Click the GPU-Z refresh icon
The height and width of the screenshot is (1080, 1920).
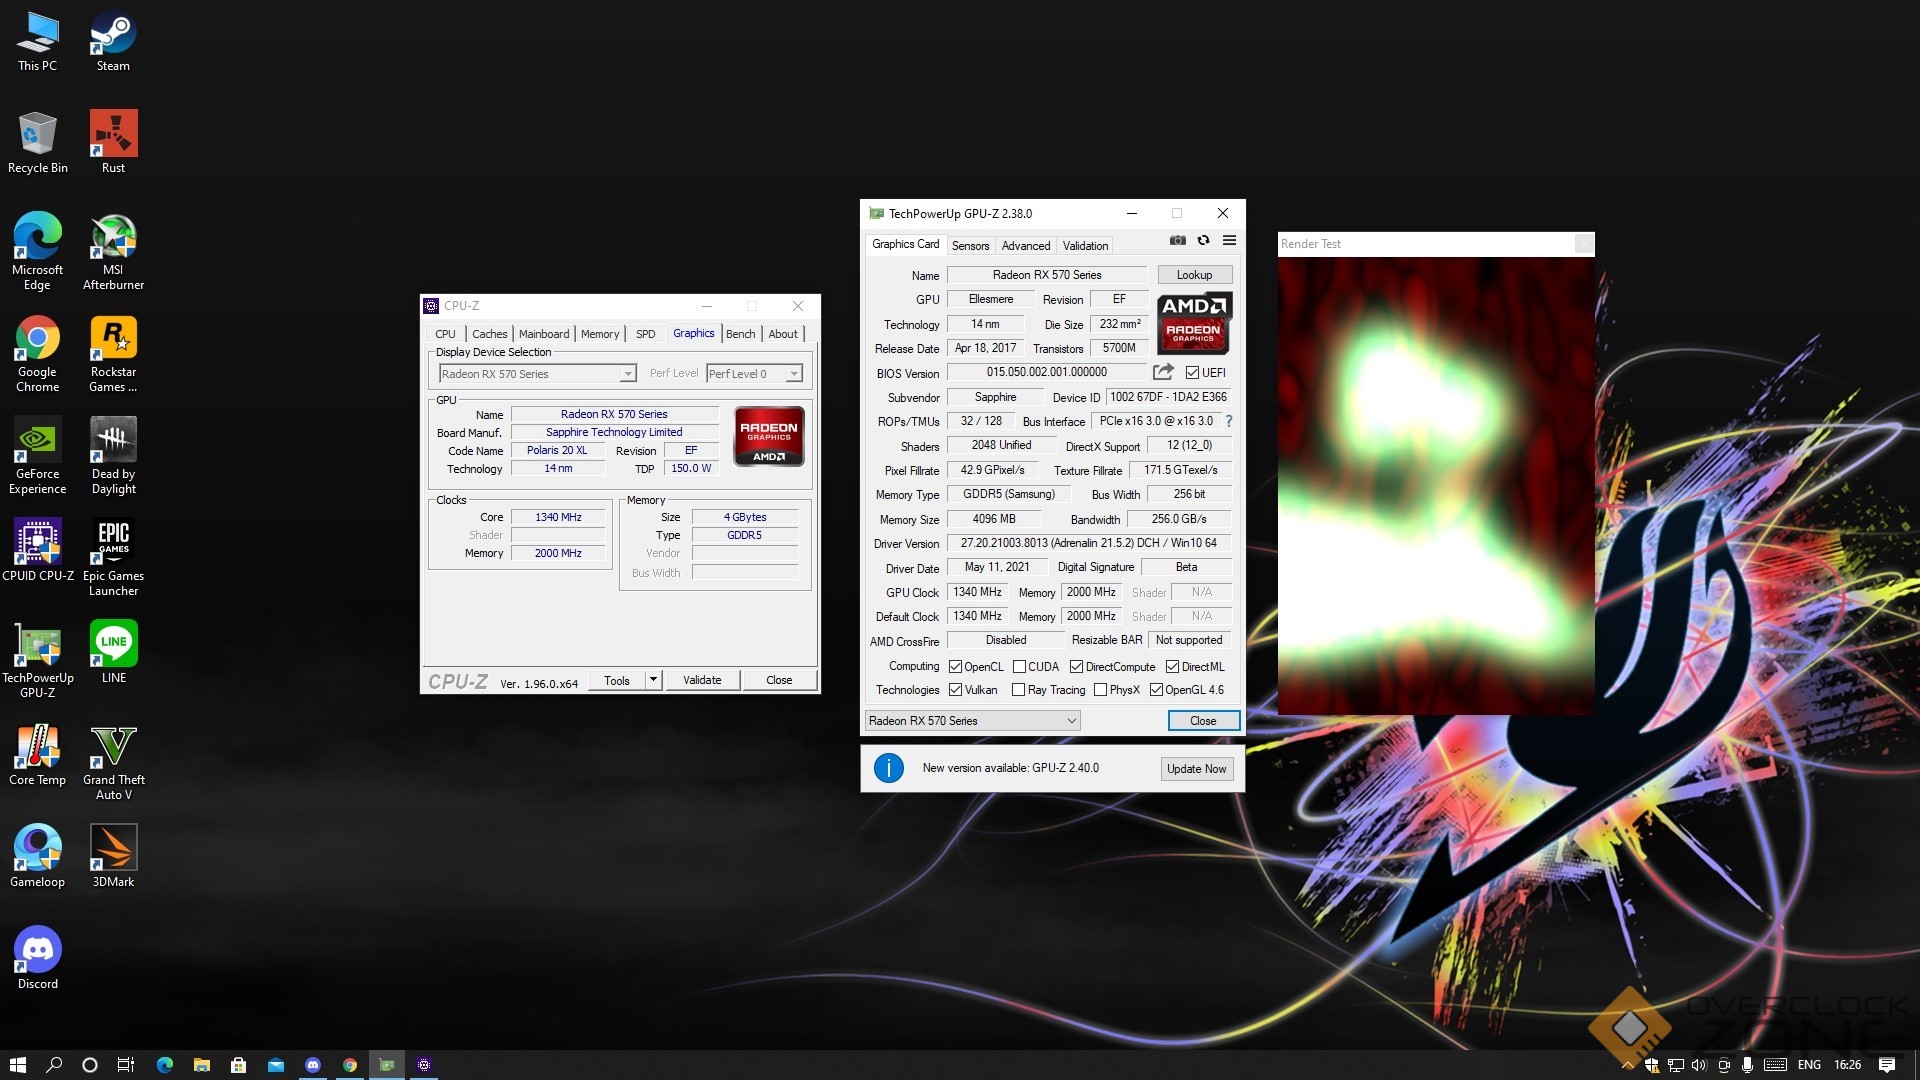(1203, 240)
